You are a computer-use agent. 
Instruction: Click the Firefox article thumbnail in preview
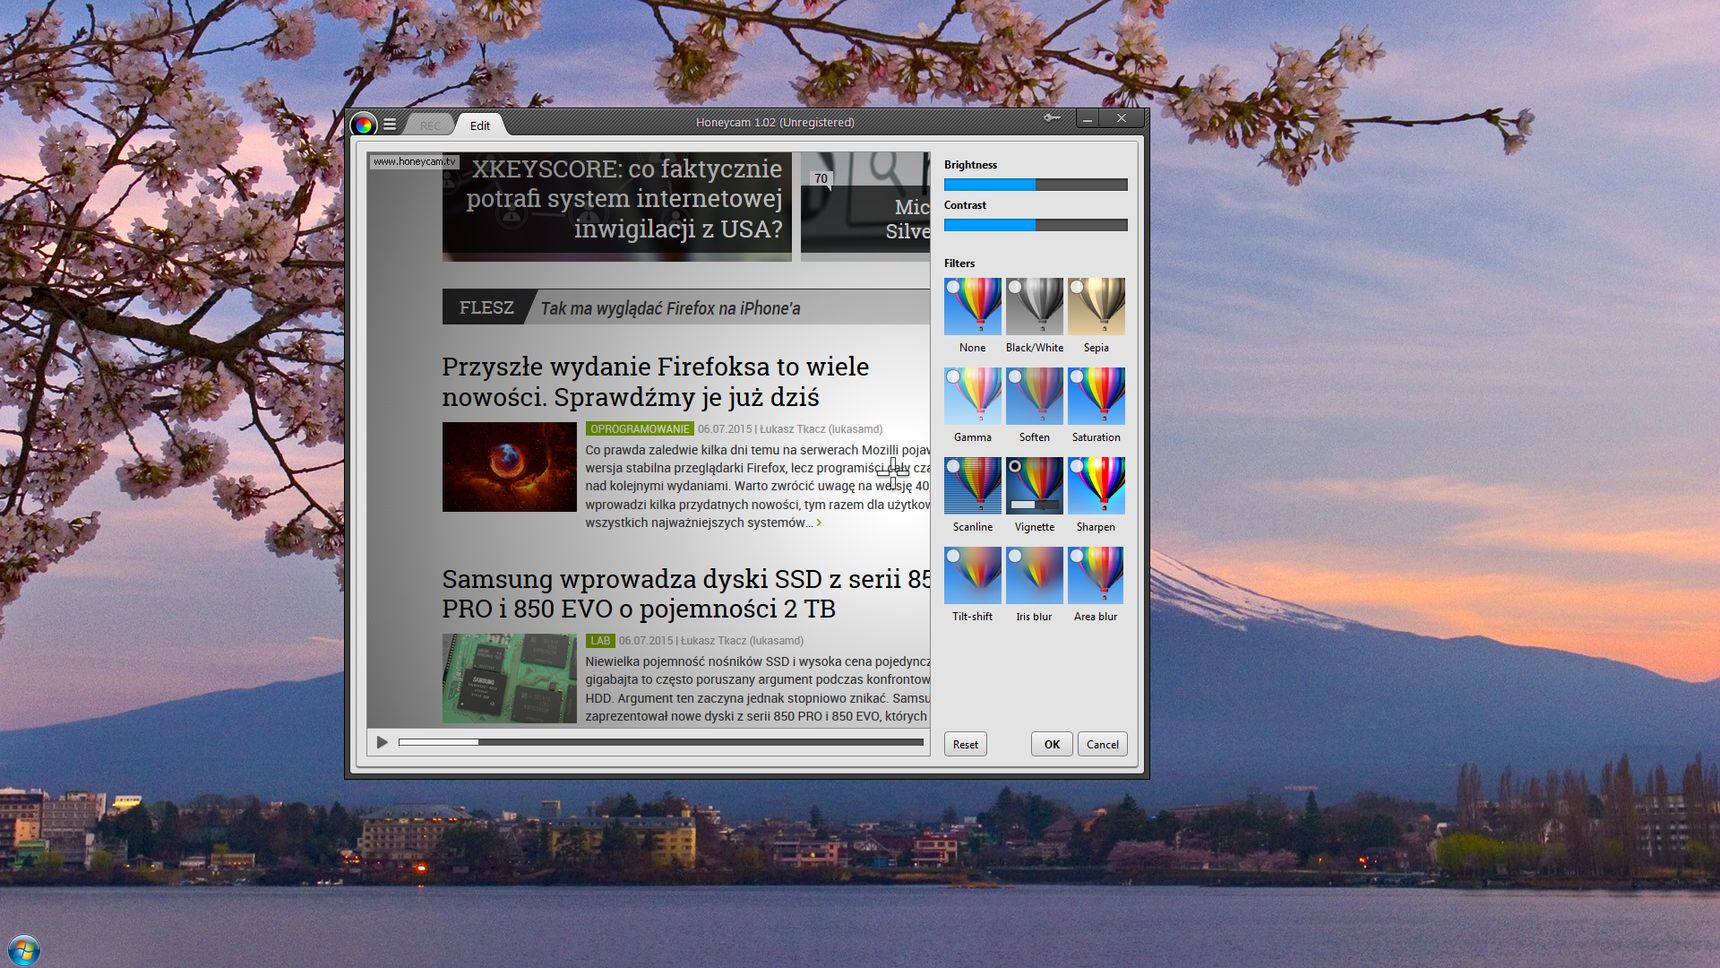tap(509, 467)
